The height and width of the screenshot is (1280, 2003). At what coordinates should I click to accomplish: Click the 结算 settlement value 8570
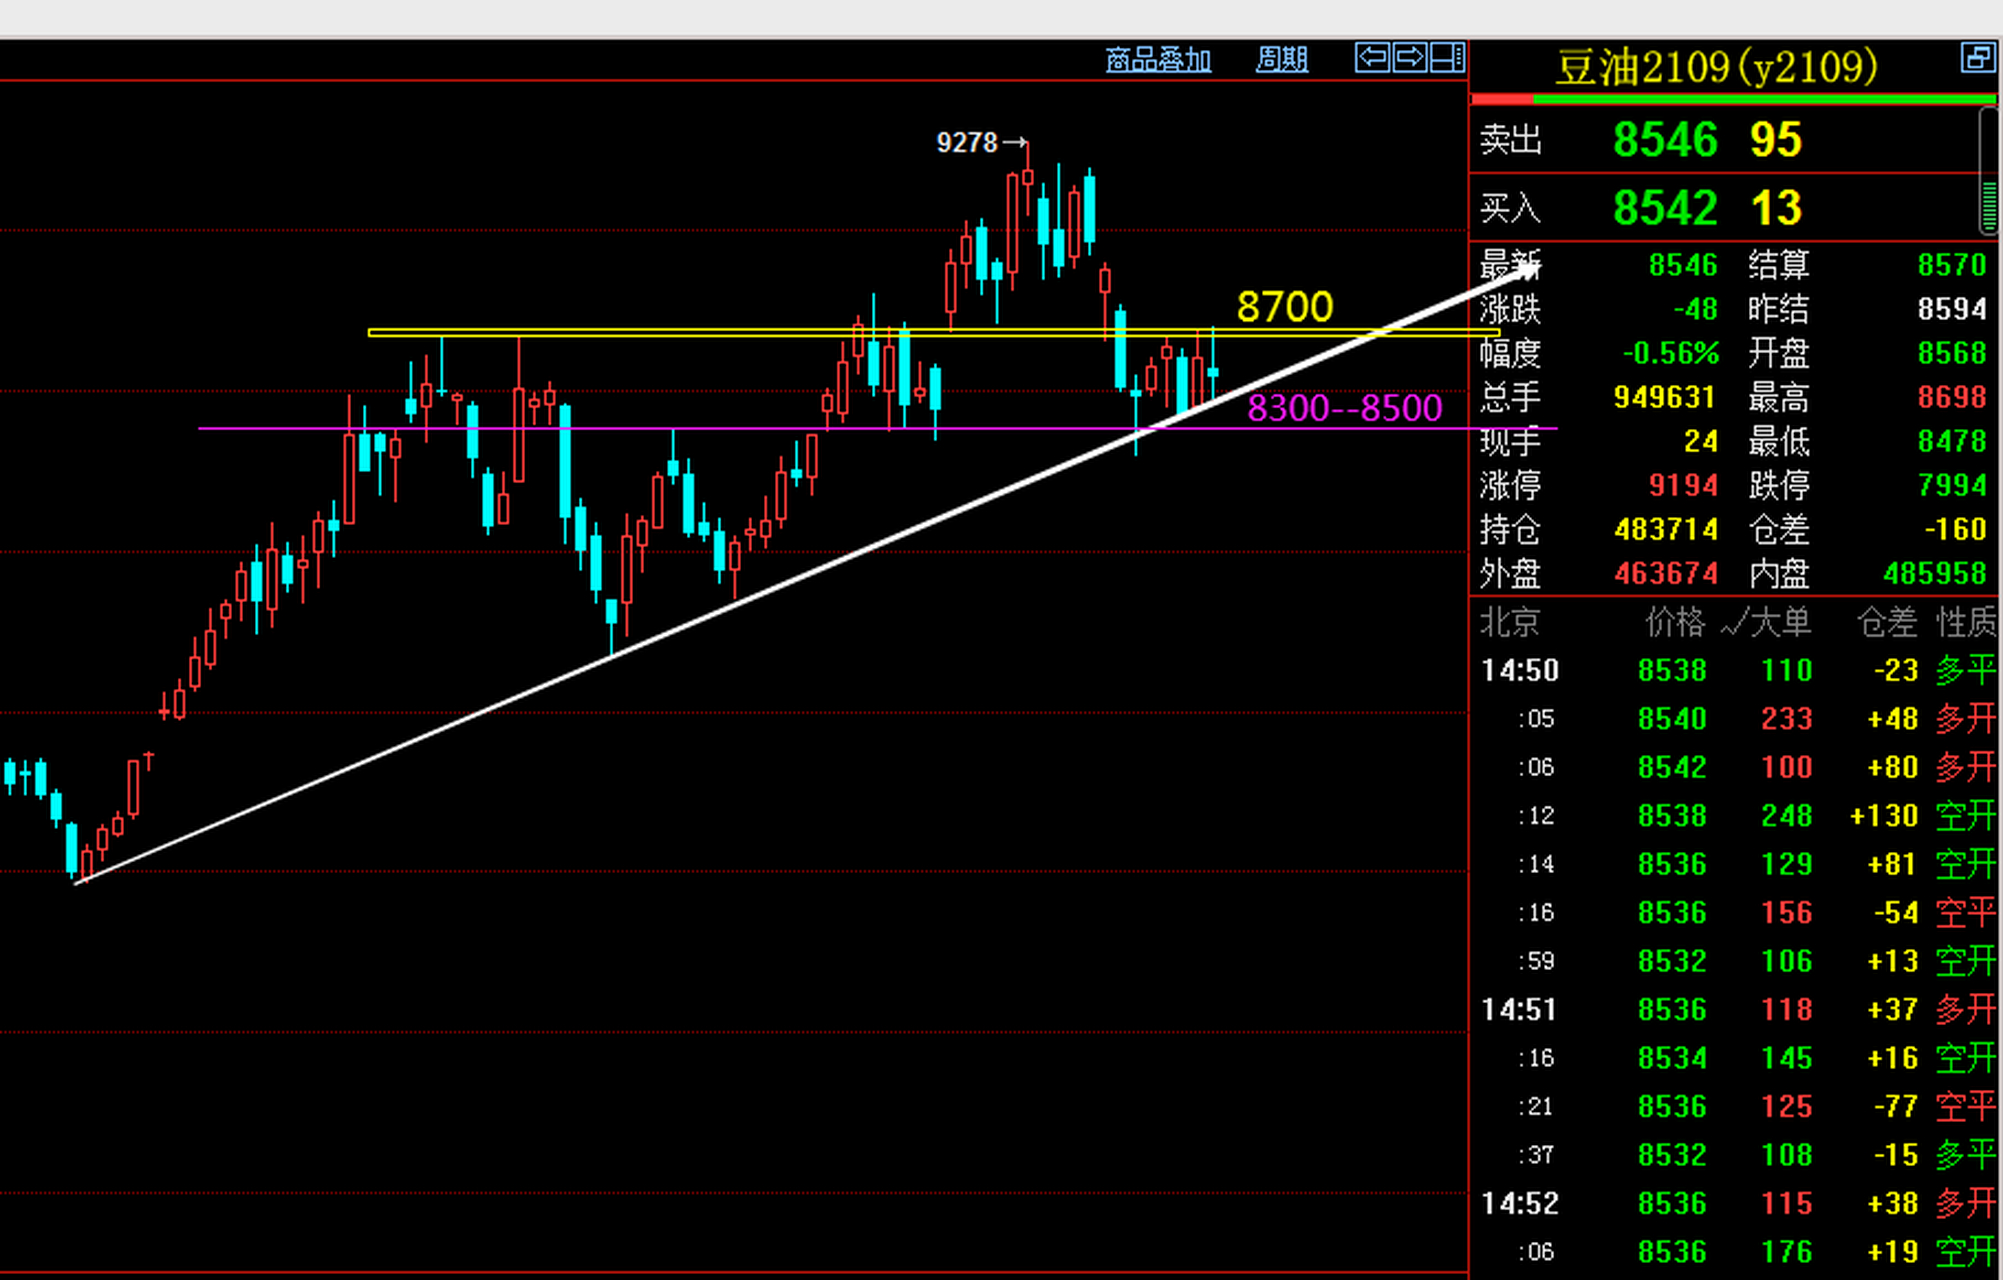pos(1952,265)
